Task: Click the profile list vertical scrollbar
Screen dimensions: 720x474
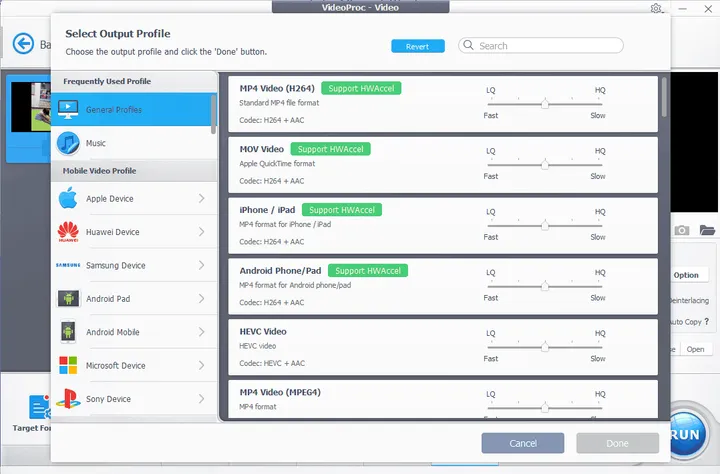Action: tap(664, 97)
